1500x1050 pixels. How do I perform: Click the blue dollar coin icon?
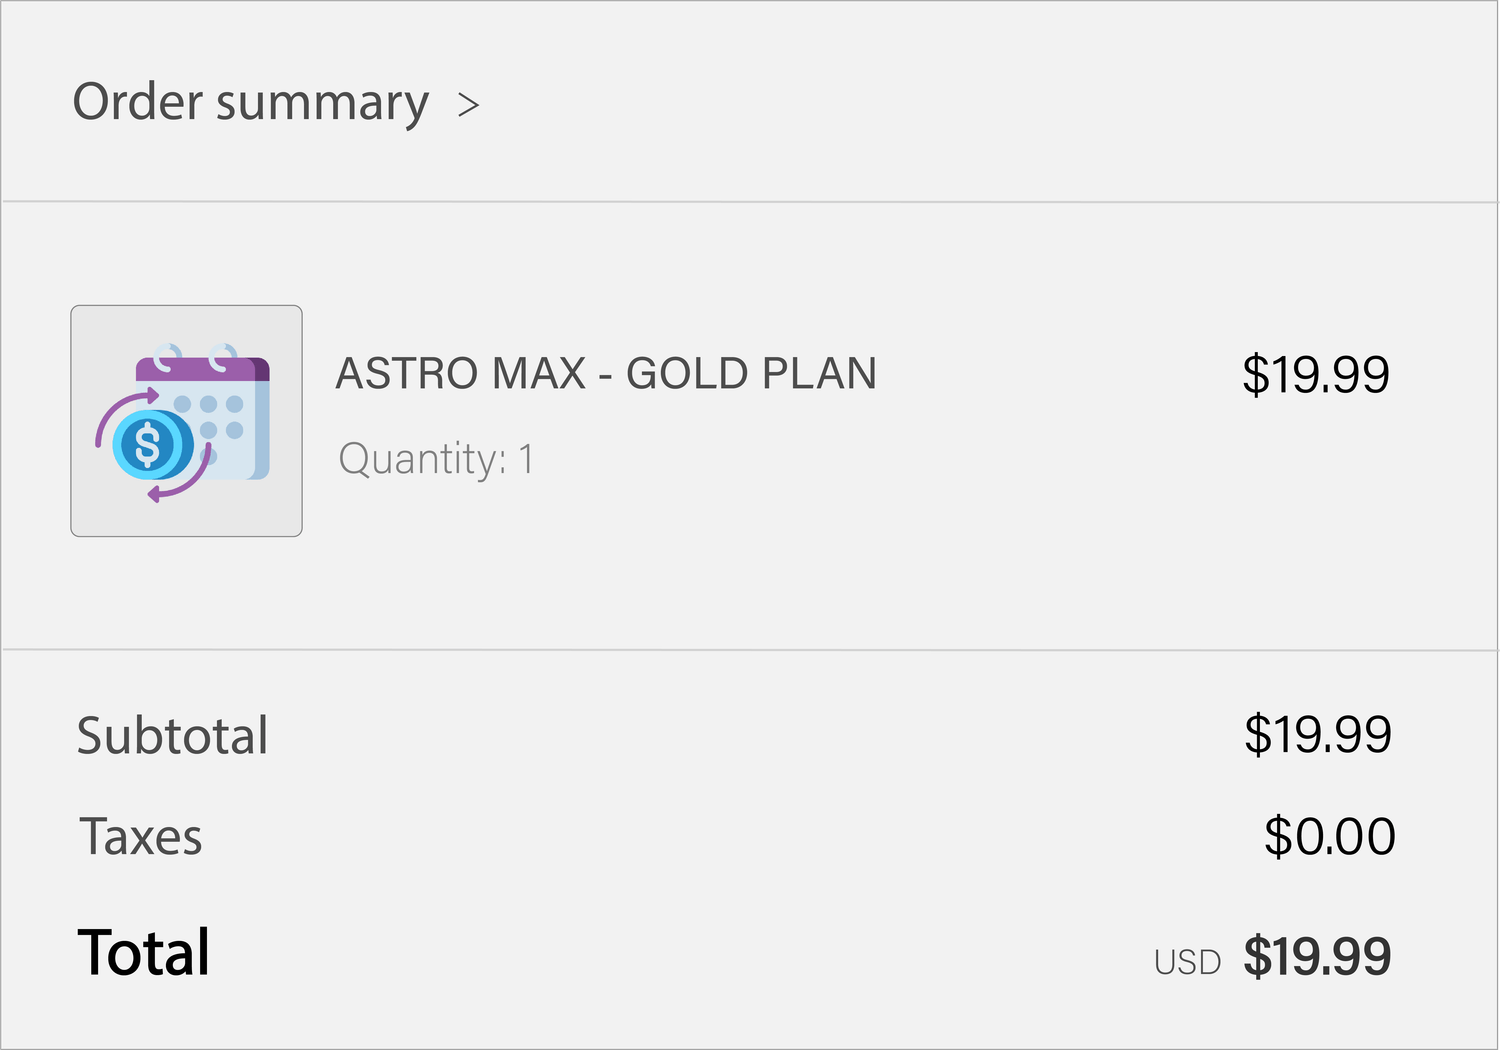point(148,445)
